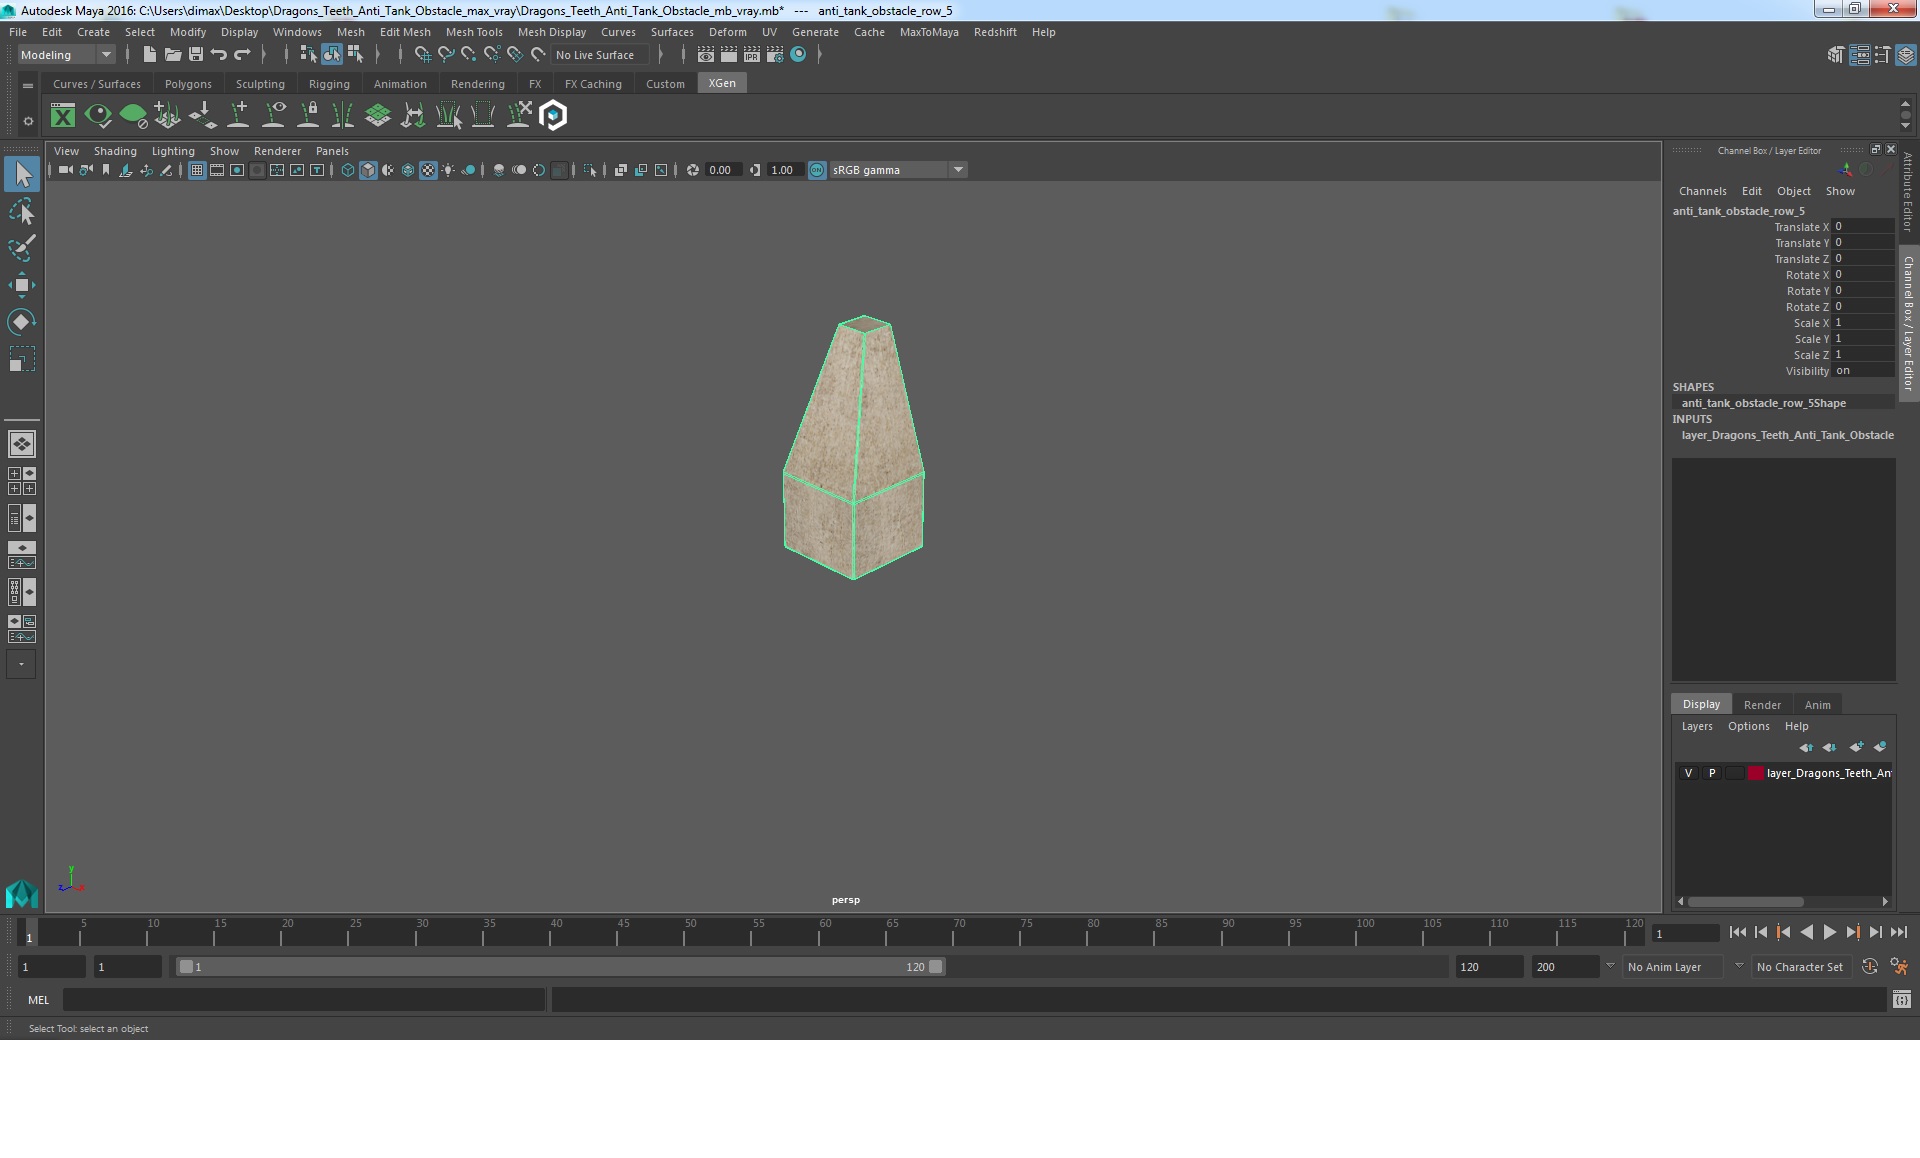Jump to end of playback range

point(1898,932)
